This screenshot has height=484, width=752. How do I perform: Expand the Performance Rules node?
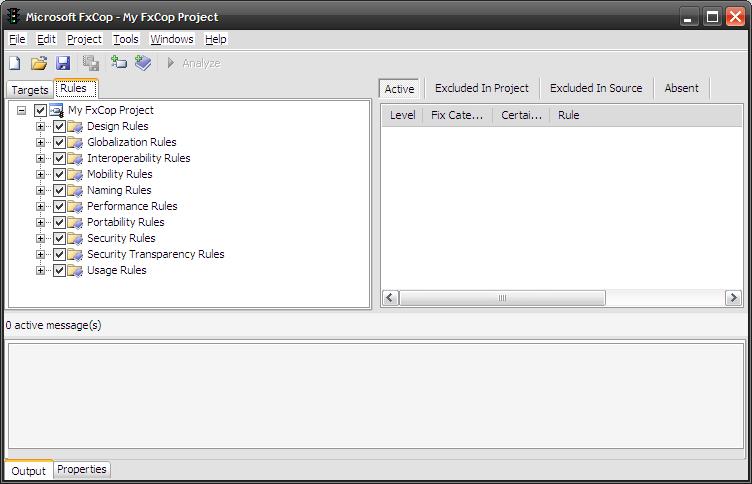point(40,206)
